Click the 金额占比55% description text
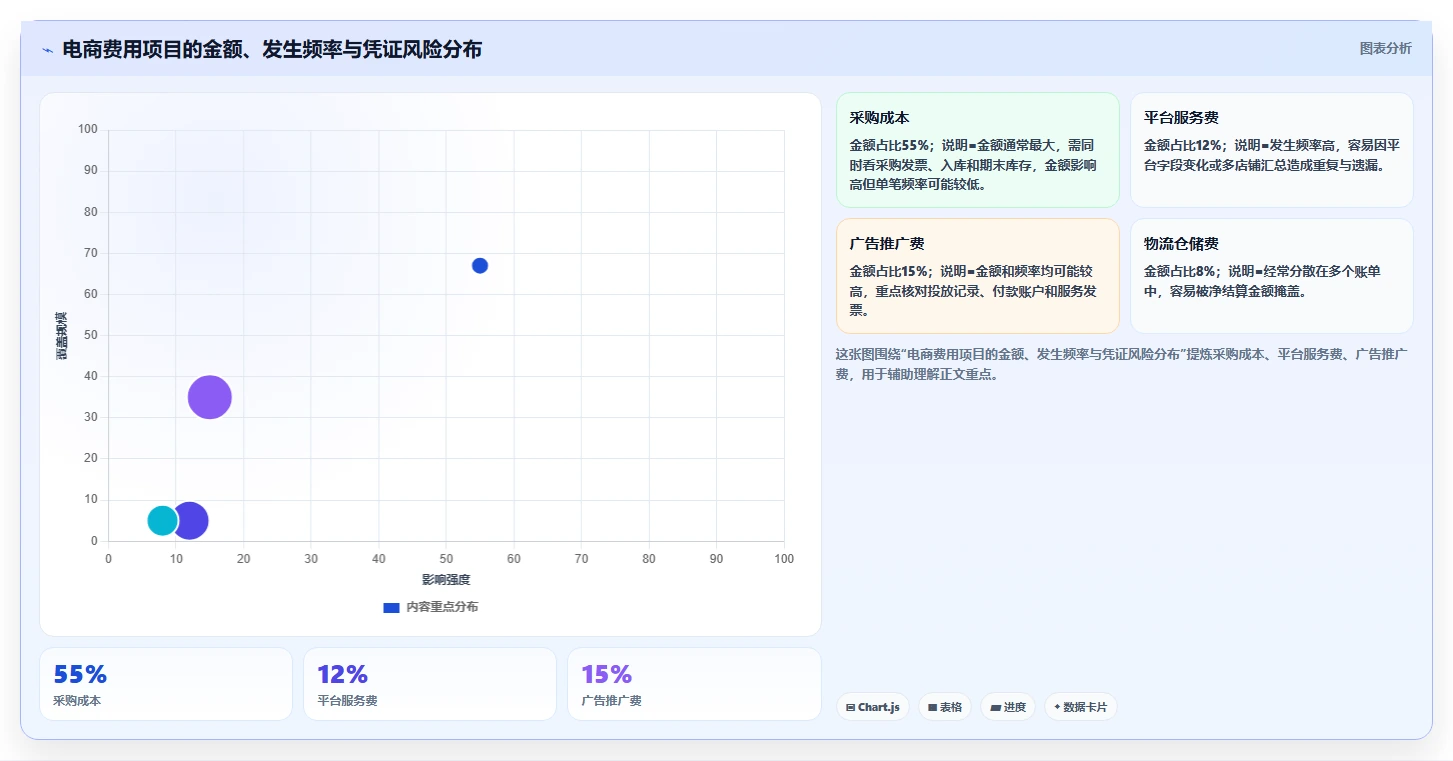1453x761 pixels. (973, 164)
